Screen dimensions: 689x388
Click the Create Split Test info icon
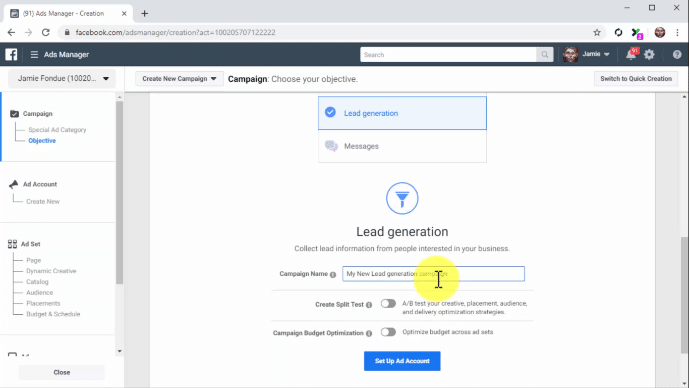click(x=369, y=305)
